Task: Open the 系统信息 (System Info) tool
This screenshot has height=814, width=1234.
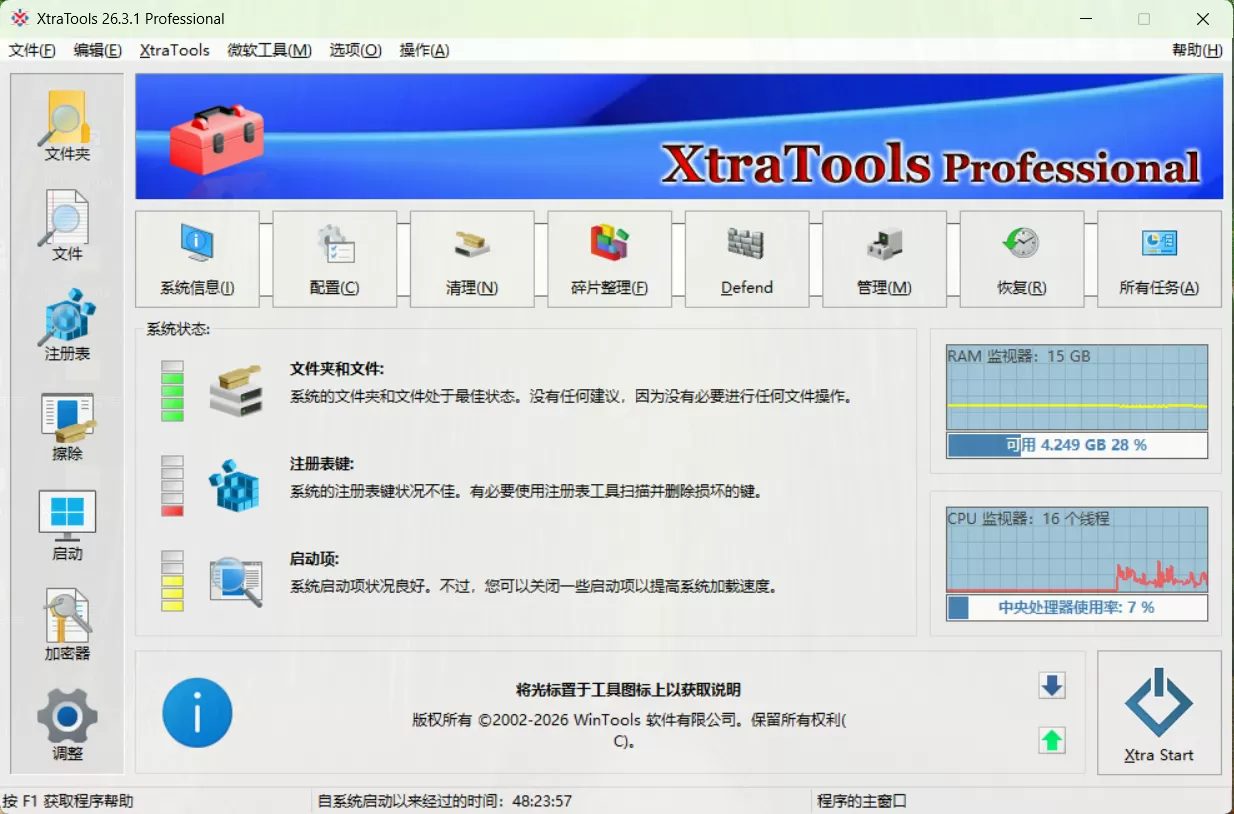Action: click(197, 258)
